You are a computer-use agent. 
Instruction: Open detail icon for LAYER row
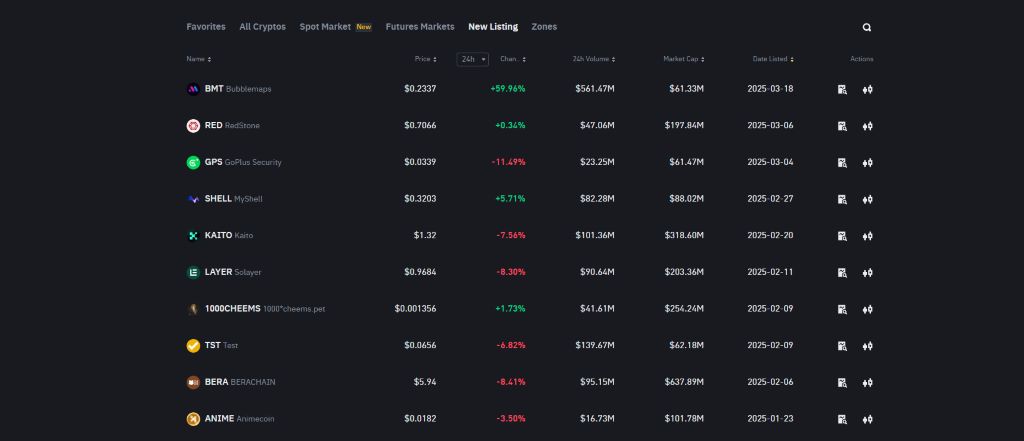pyautogui.click(x=842, y=272)
